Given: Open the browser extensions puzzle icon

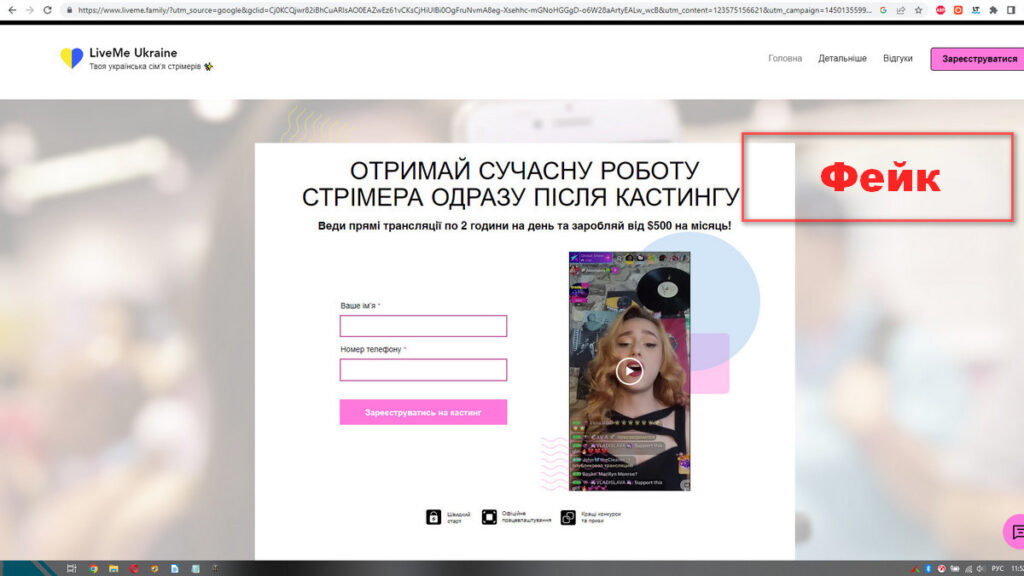Looking at the screenshot, I should (x=992, y=10).
